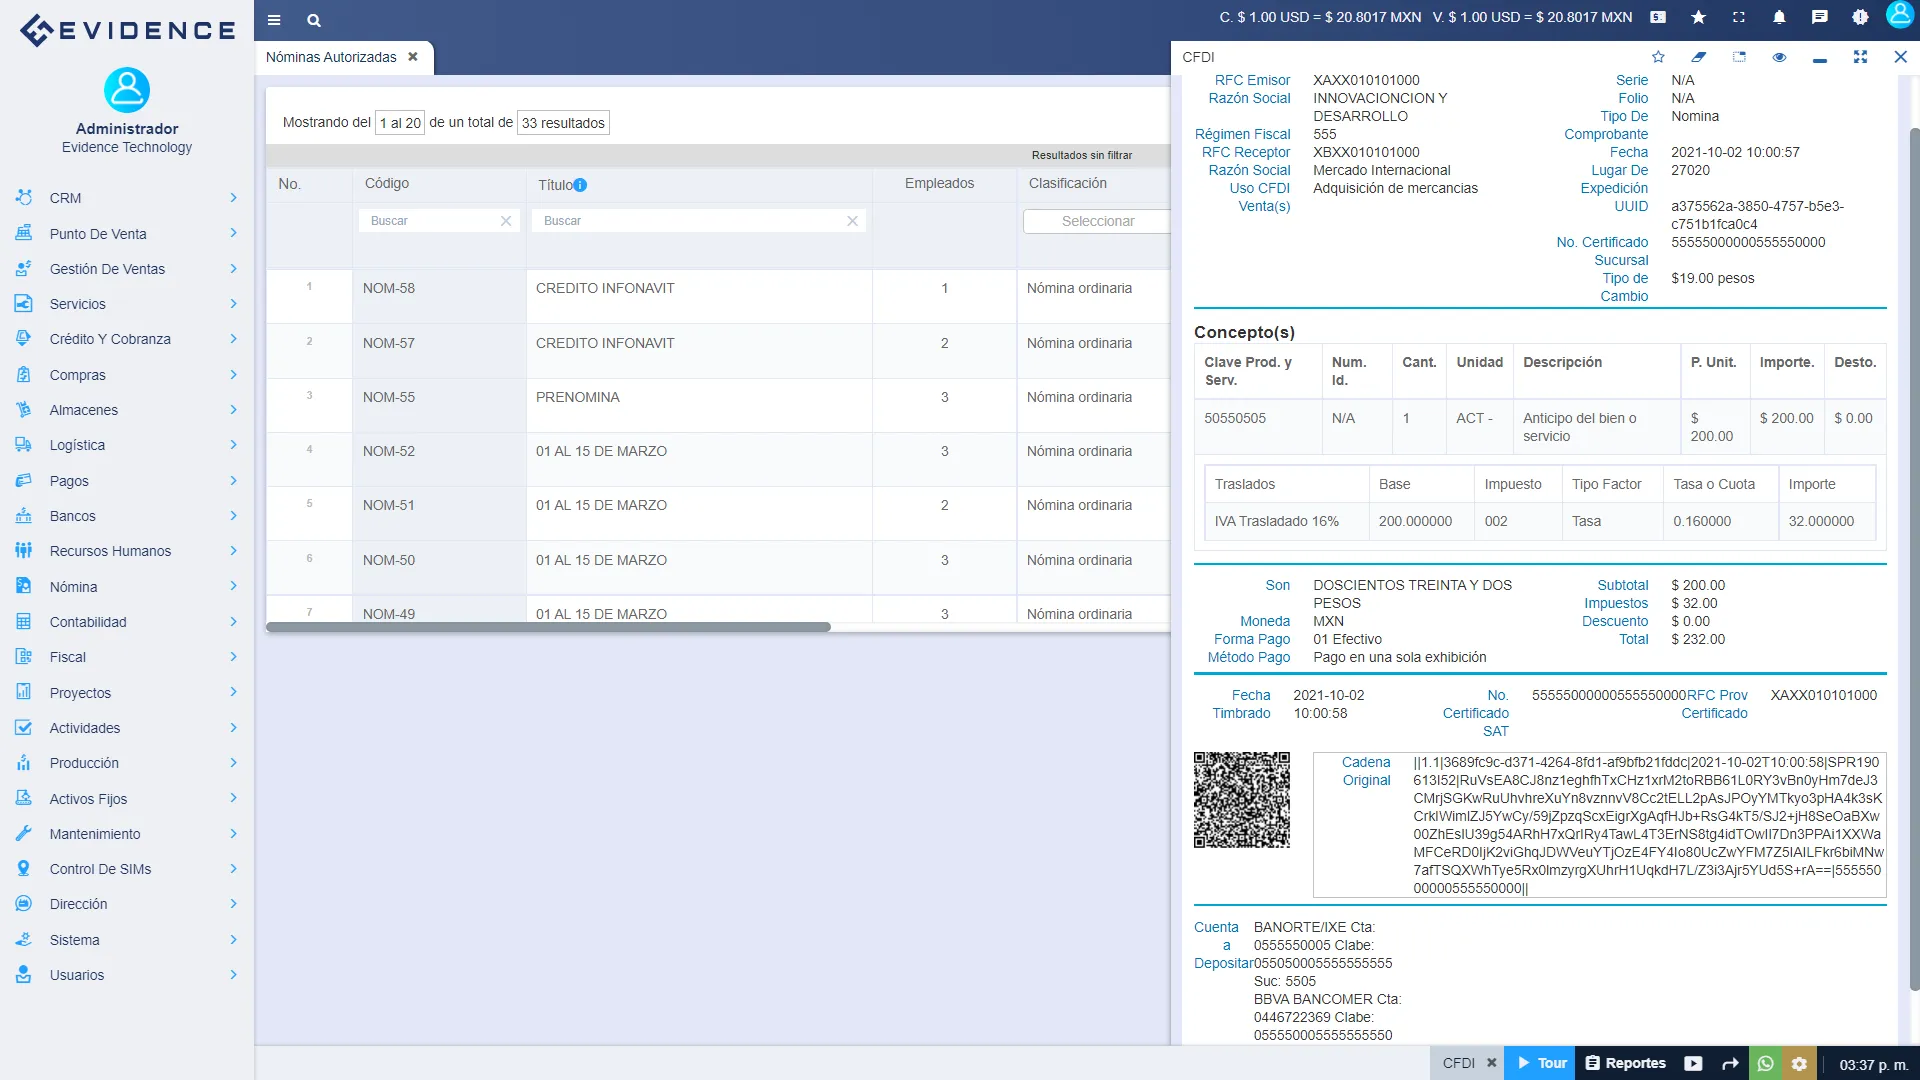Open the search magnifier in top bar
Screen dimensions: 1920x1080
pos(314,20)
